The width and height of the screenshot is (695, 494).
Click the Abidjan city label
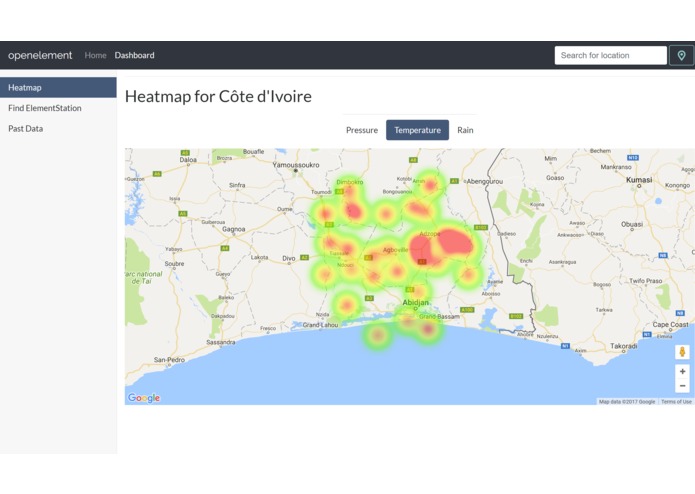[x=415, y=303]
